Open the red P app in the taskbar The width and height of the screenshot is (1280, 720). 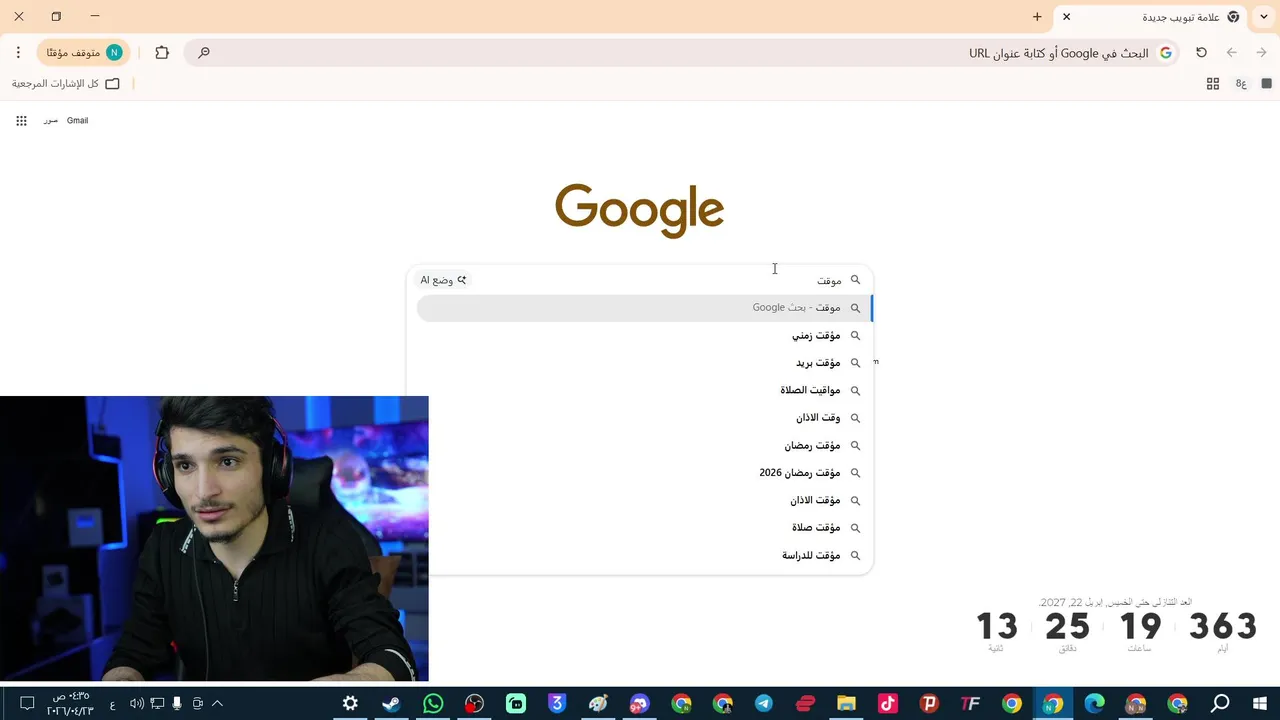click(x=929, y=704)
